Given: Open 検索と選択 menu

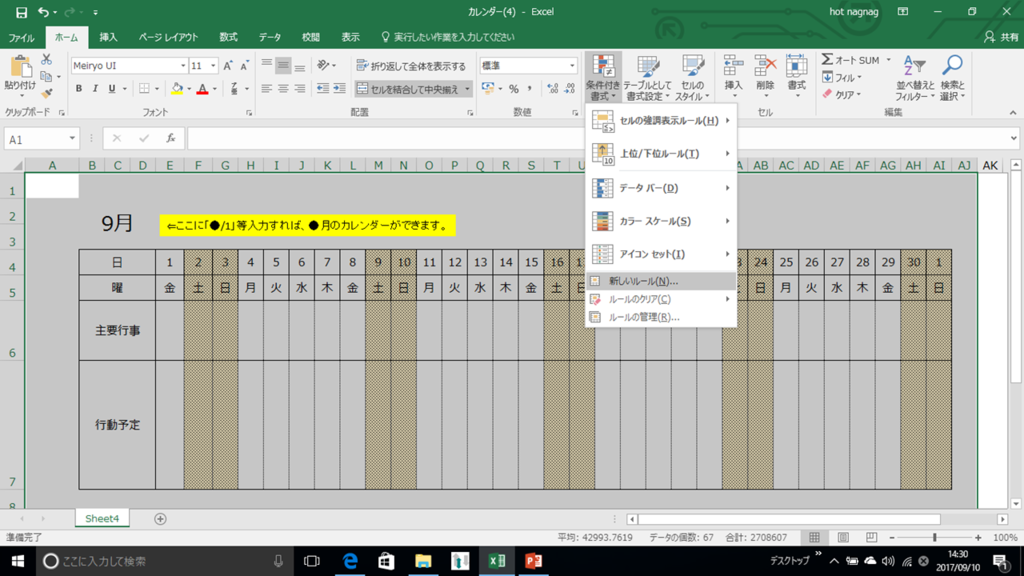Looking at the screenshot, I should tap(953, 77).
